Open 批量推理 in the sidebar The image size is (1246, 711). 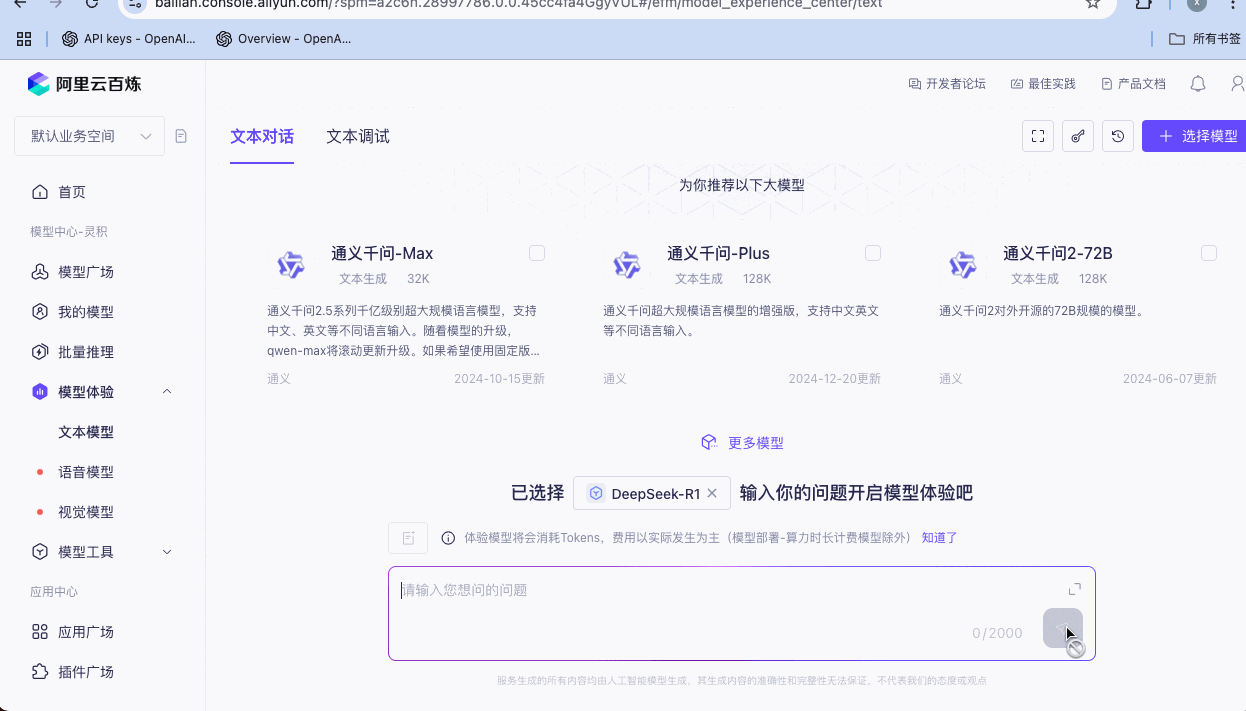(x=86, y=352)
